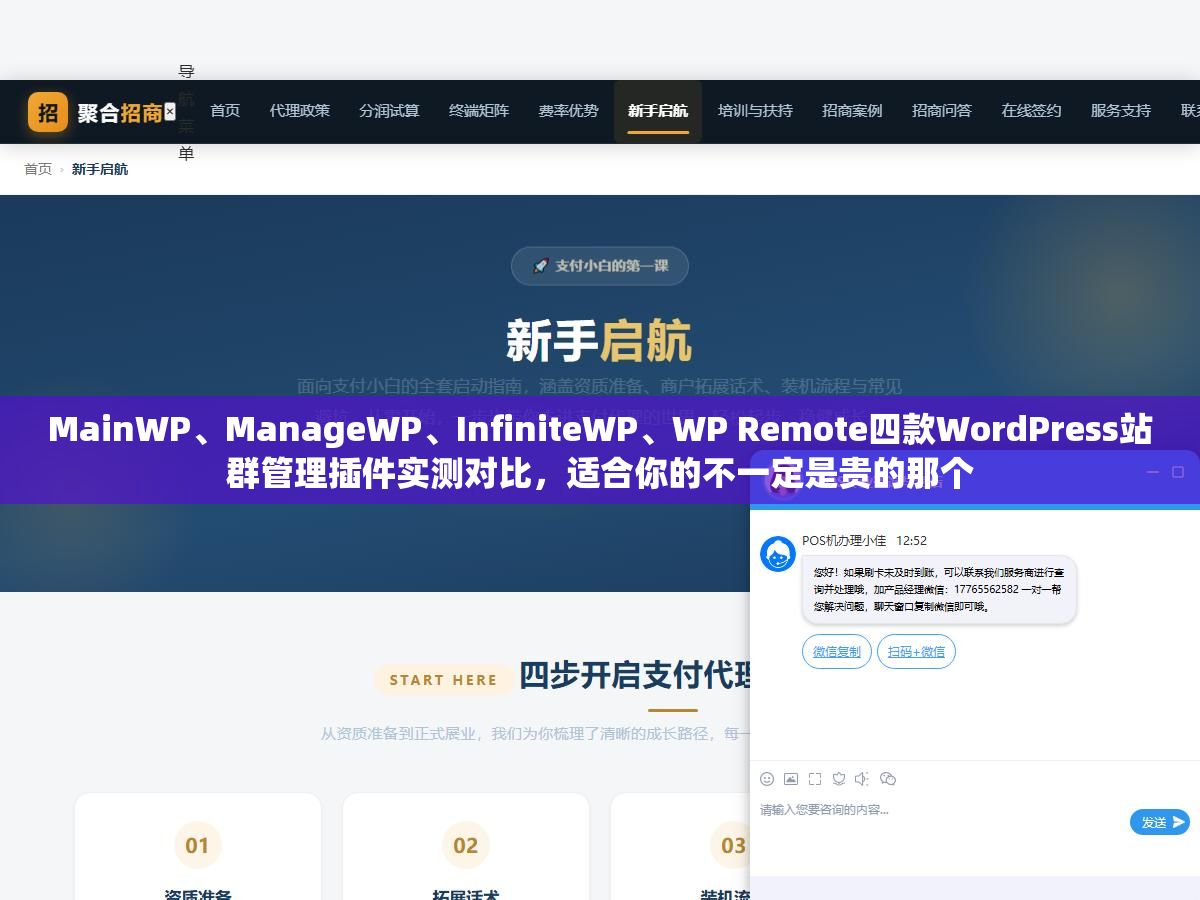The width and height of the screenshot is (1200, 900).
Task: Open 招商案例 navigation item
Action: pyautogui.click(x=852, y=111)
